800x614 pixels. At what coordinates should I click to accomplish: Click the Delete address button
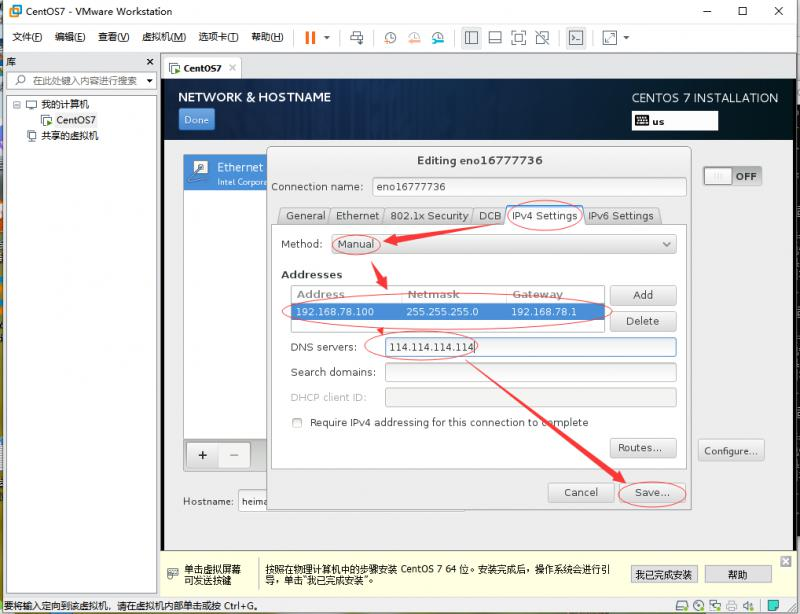point(643,321)
